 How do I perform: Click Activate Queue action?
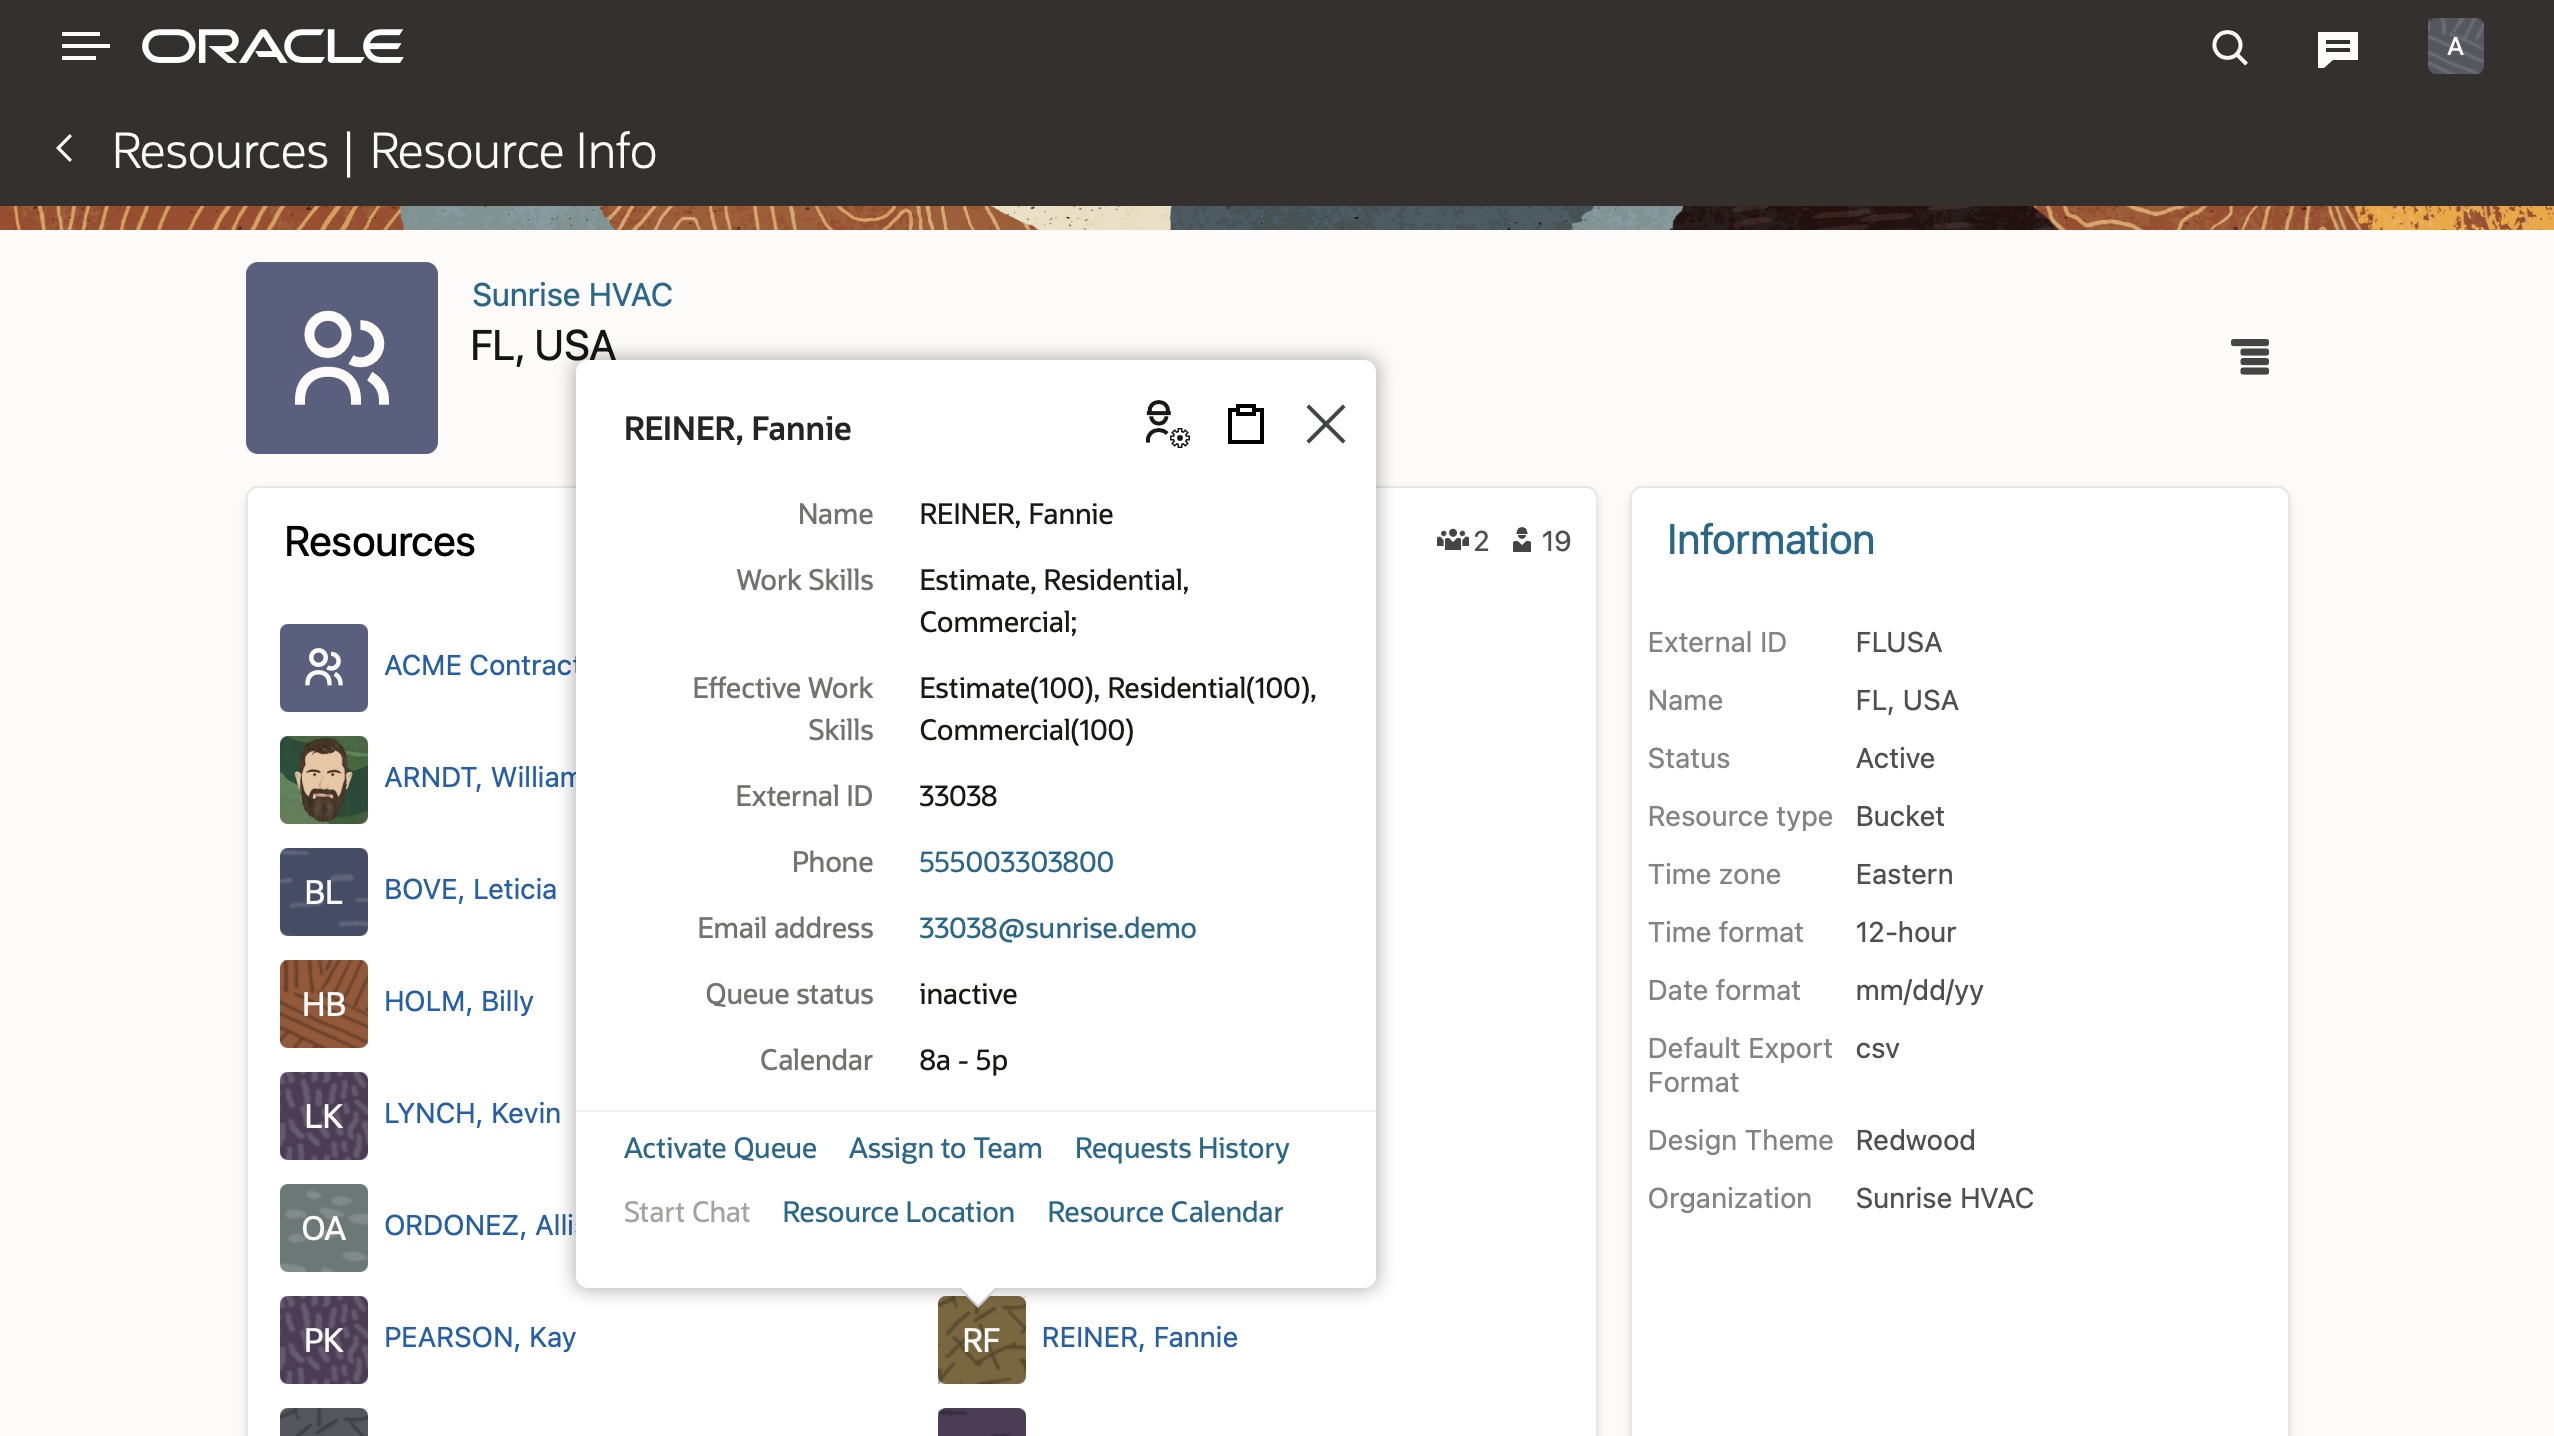tap(720, 1148)
